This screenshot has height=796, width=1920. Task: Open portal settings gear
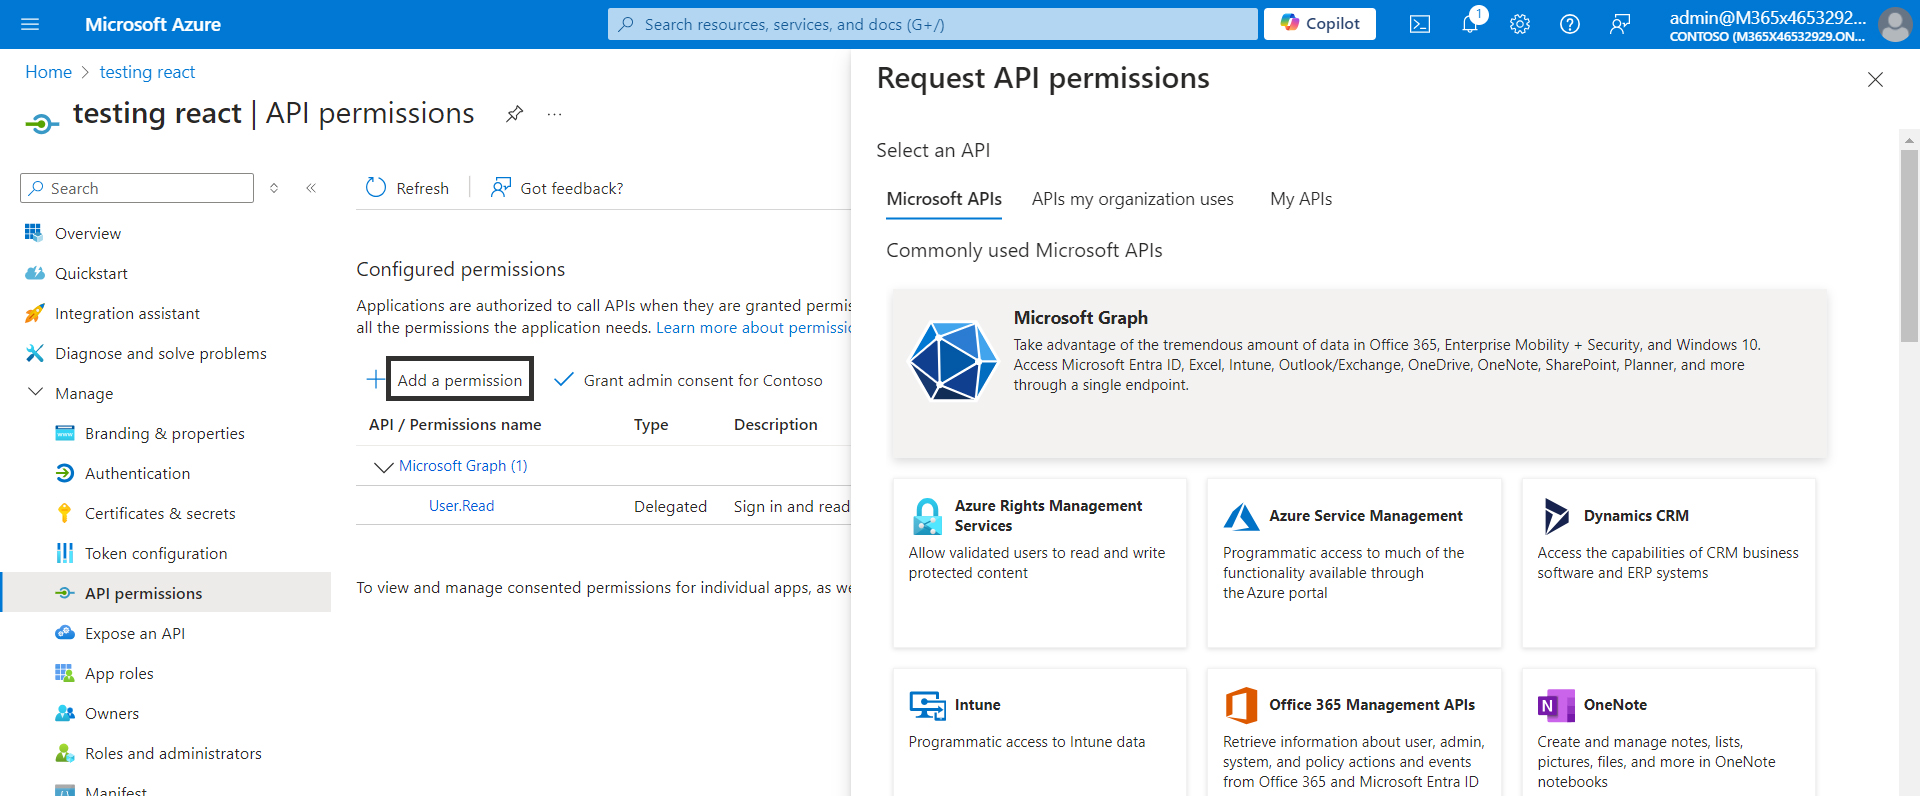click(1520, 24)
